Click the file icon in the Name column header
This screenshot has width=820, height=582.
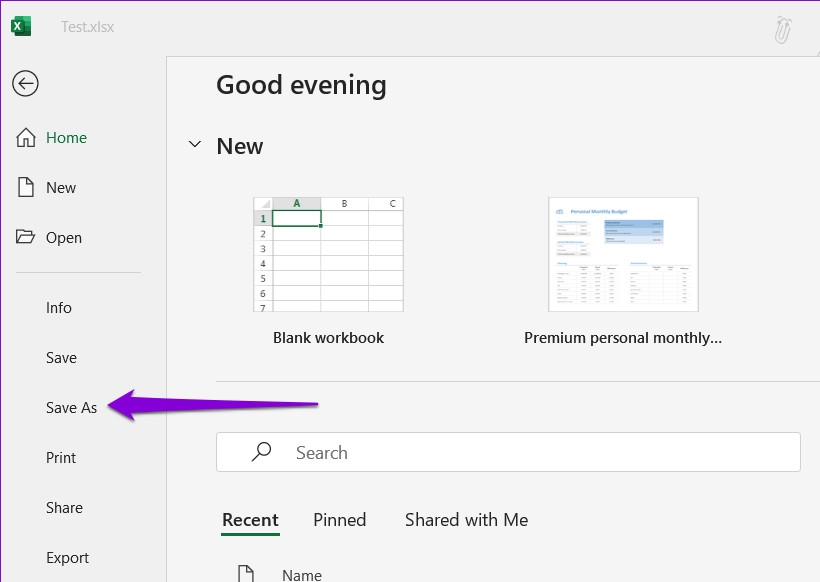tap(246, 574)
